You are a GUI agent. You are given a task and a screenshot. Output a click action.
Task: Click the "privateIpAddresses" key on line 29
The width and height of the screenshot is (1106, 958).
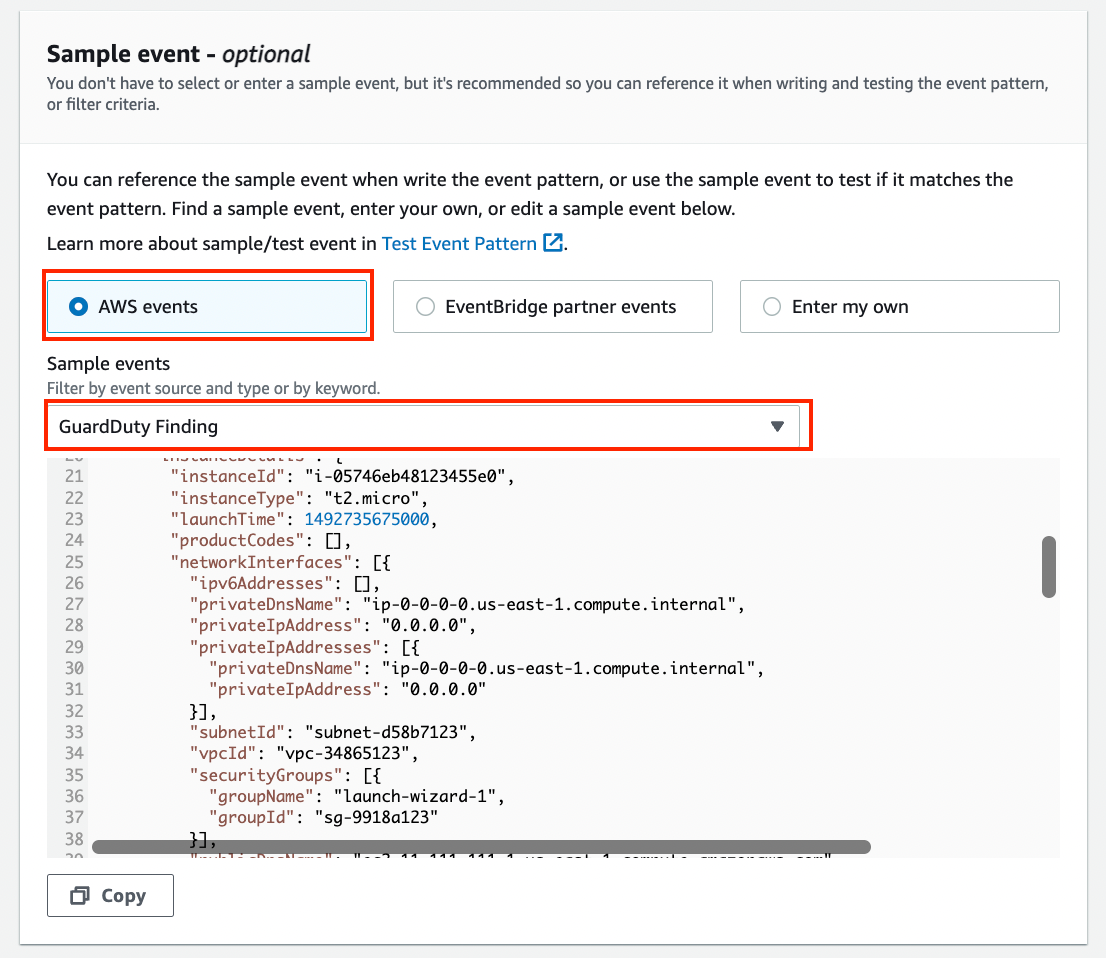(x=285, y=648)
